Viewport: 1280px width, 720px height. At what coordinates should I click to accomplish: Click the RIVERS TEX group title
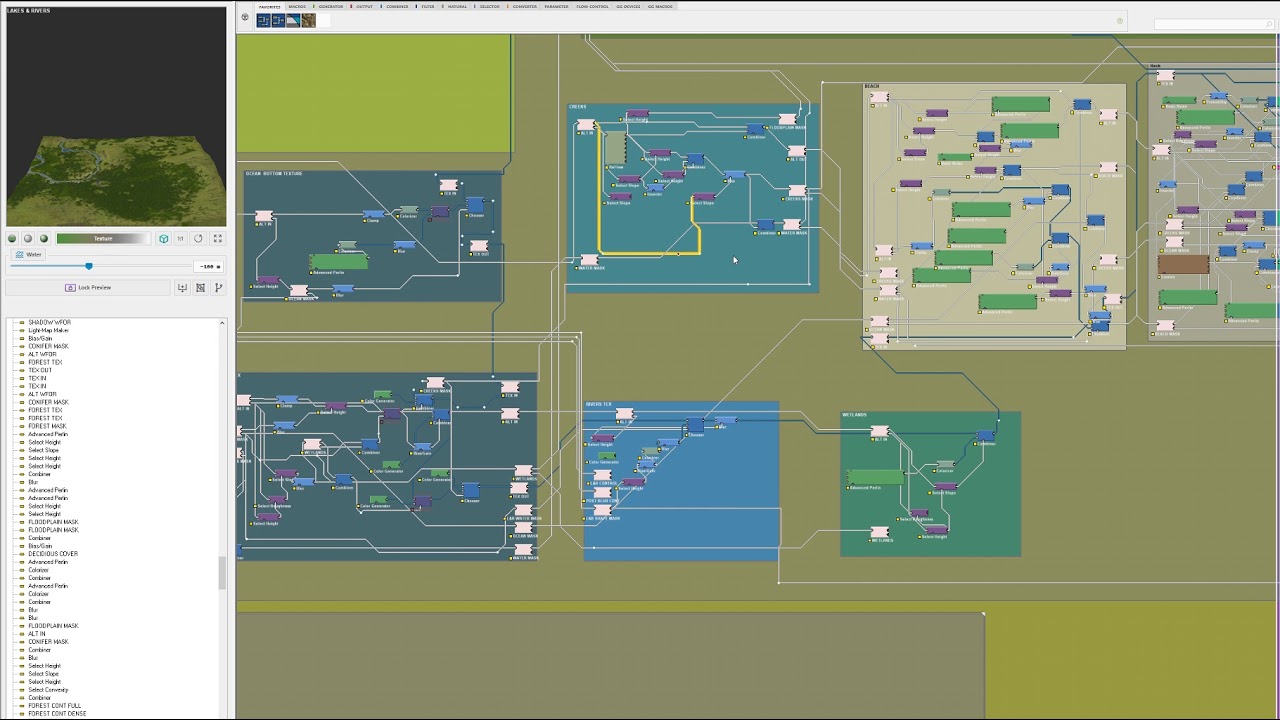(598, 405)
